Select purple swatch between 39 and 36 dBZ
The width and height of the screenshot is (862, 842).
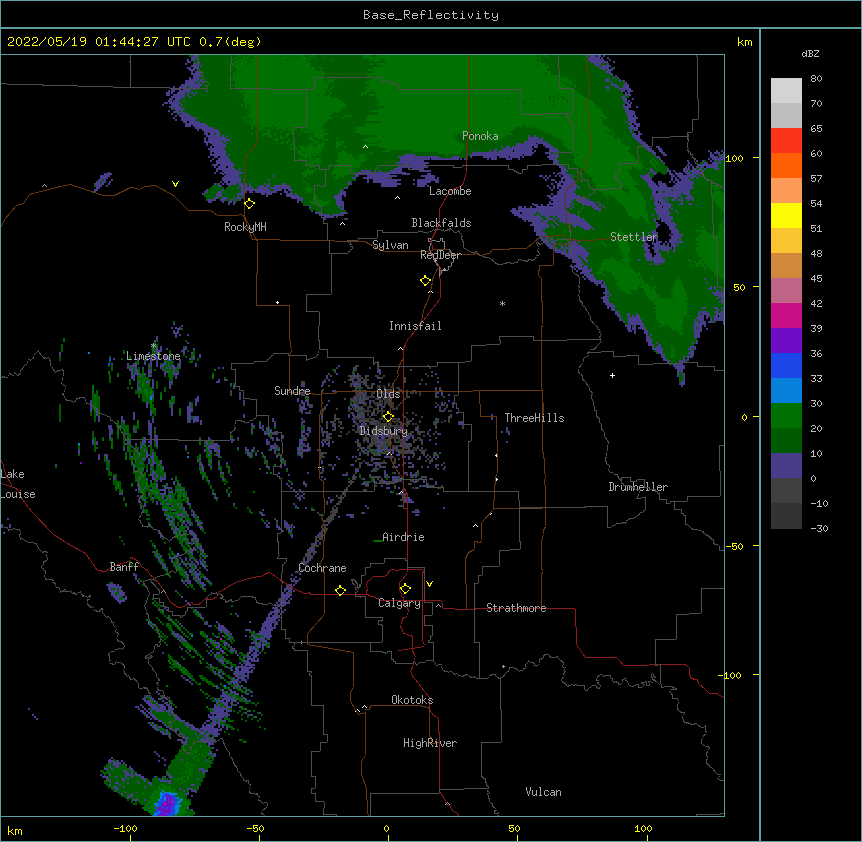(786, 341)
